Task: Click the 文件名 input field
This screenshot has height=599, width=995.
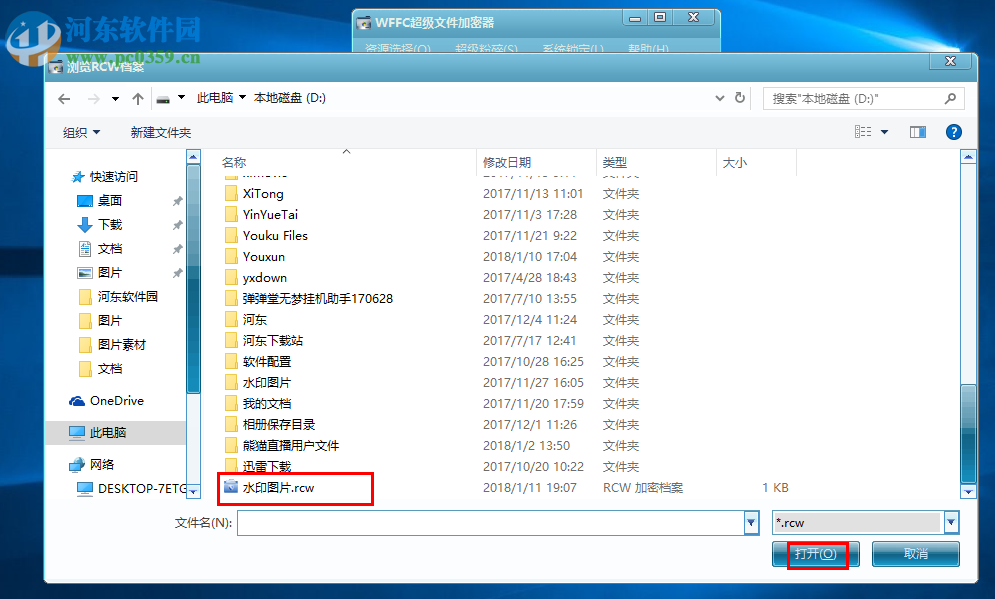Action: click(x=491, y=523)
